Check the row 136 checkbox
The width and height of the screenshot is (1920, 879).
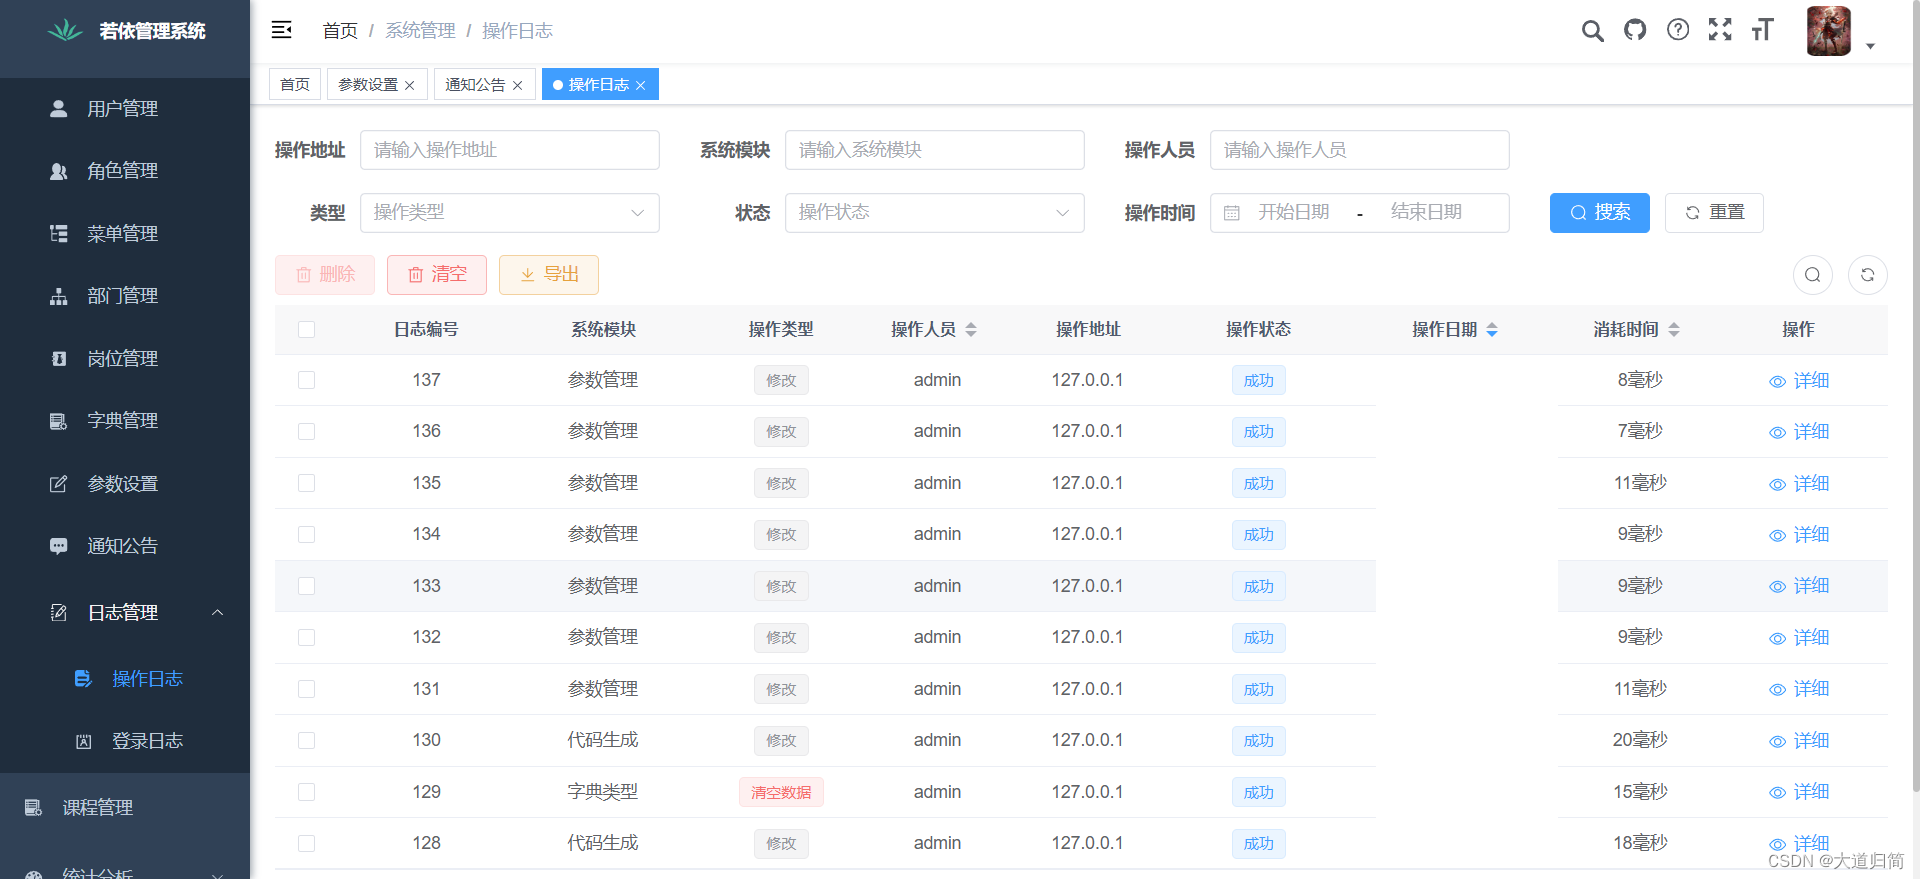307,432
